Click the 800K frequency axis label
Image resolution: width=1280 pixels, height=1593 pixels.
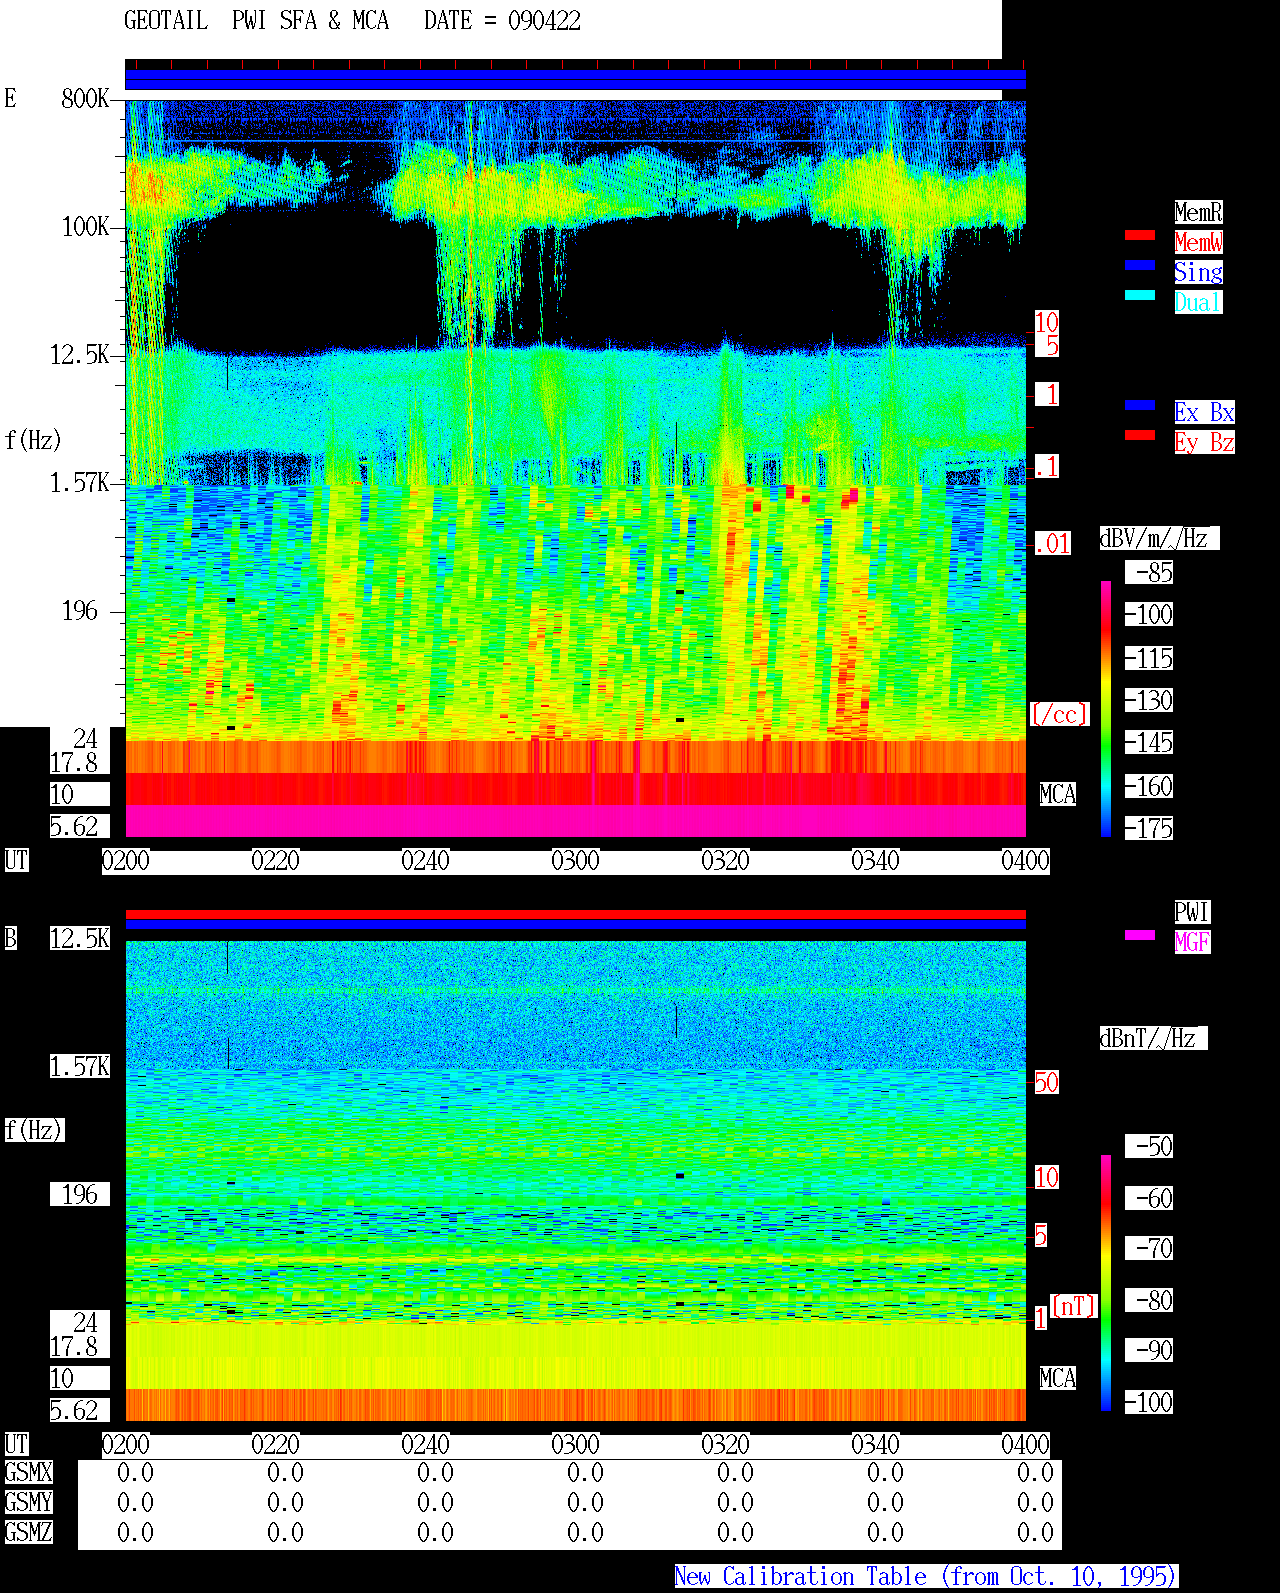click(85, 98)
